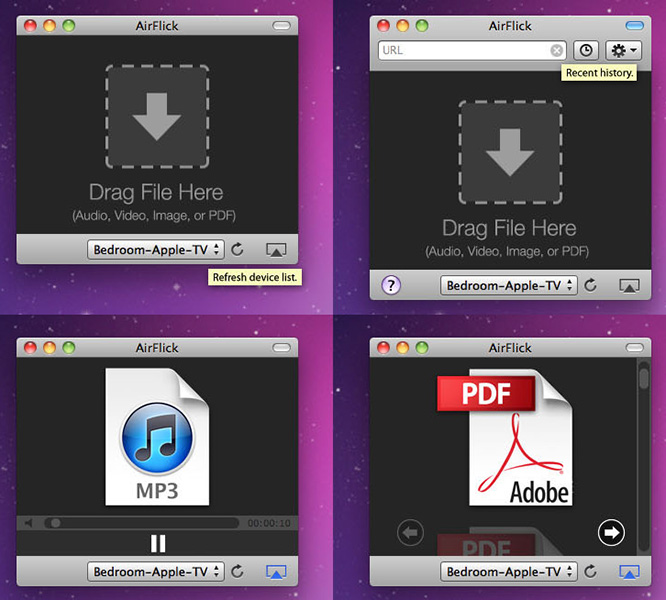Open gear settings menu in top-right window
Viewport: 666px width, 600px height.
click(x=623, y=51)
